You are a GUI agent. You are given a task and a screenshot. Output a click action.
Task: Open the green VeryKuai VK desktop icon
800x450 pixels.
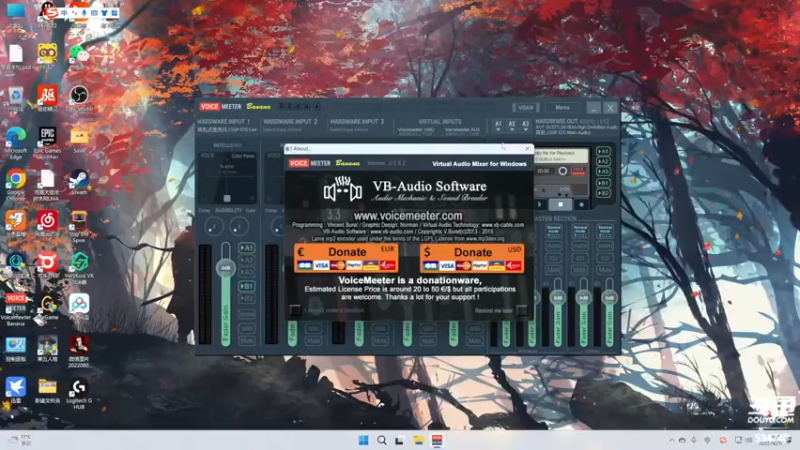(x=79, y=268)
